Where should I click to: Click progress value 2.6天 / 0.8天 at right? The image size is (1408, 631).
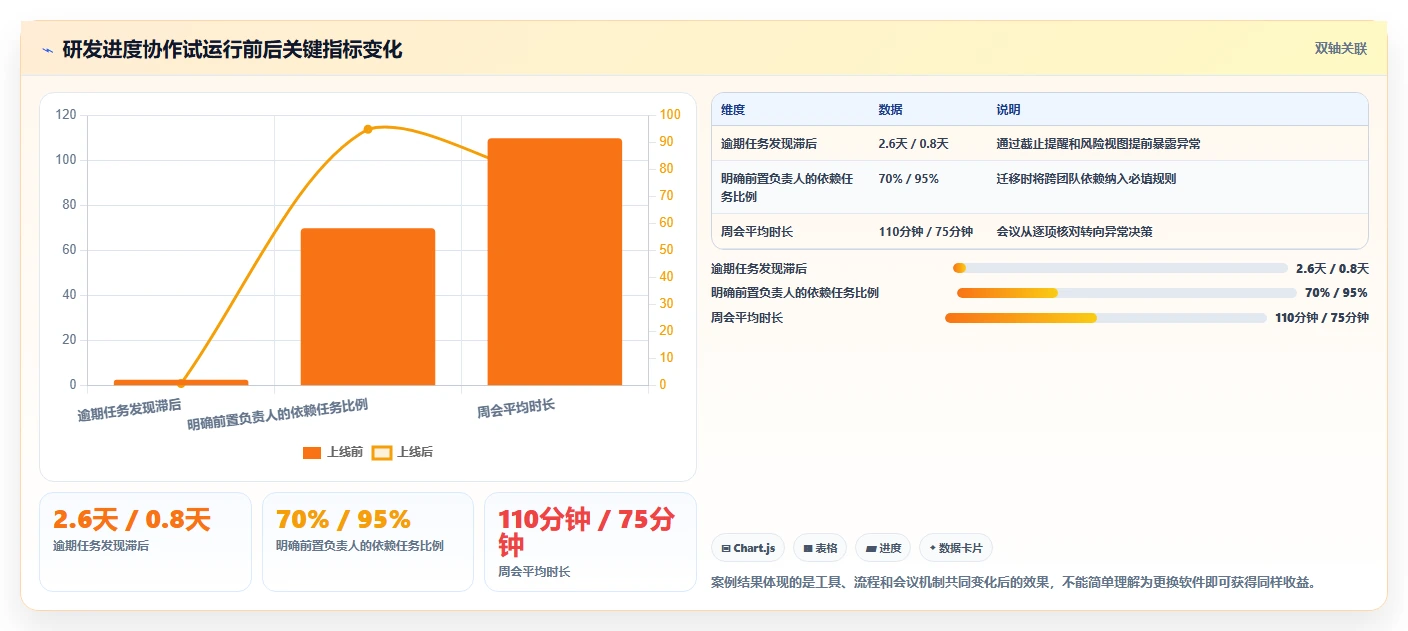tap(1332, 268)
